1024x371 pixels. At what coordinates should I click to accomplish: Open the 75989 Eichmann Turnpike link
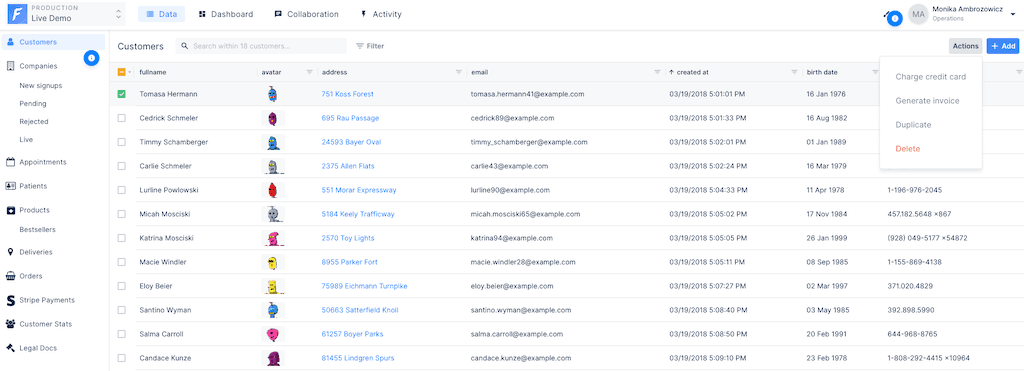point(364,286)
